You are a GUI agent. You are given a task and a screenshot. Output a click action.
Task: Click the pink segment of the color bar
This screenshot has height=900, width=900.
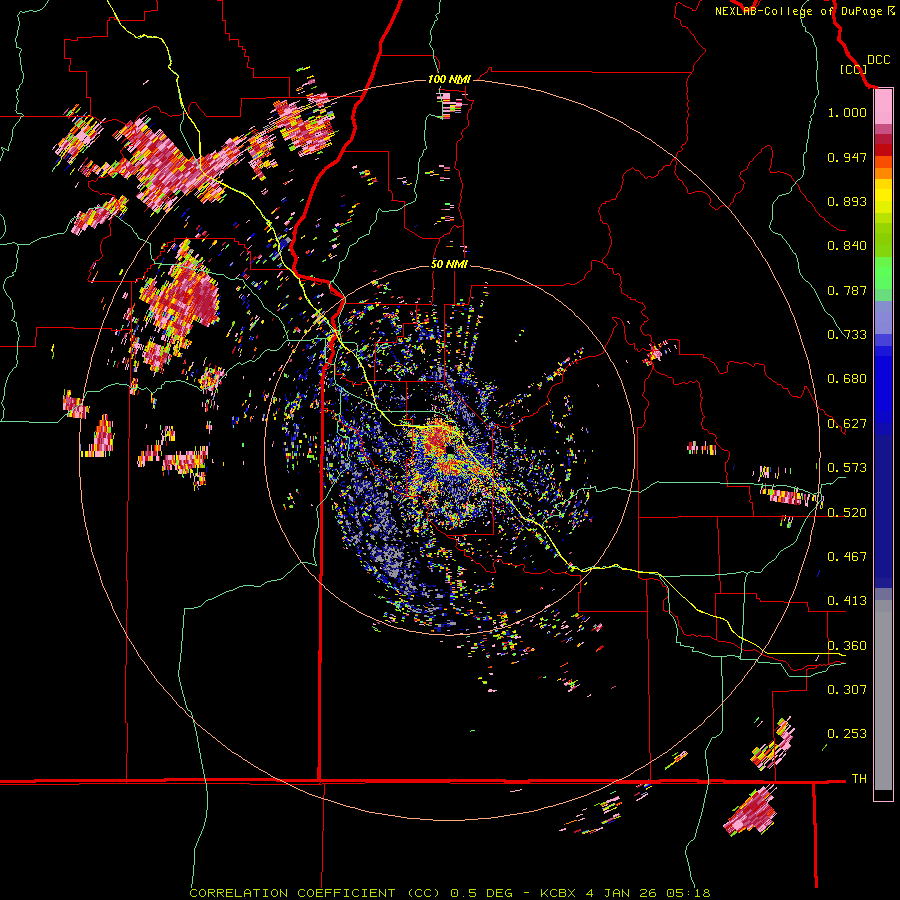pos(883,107)
